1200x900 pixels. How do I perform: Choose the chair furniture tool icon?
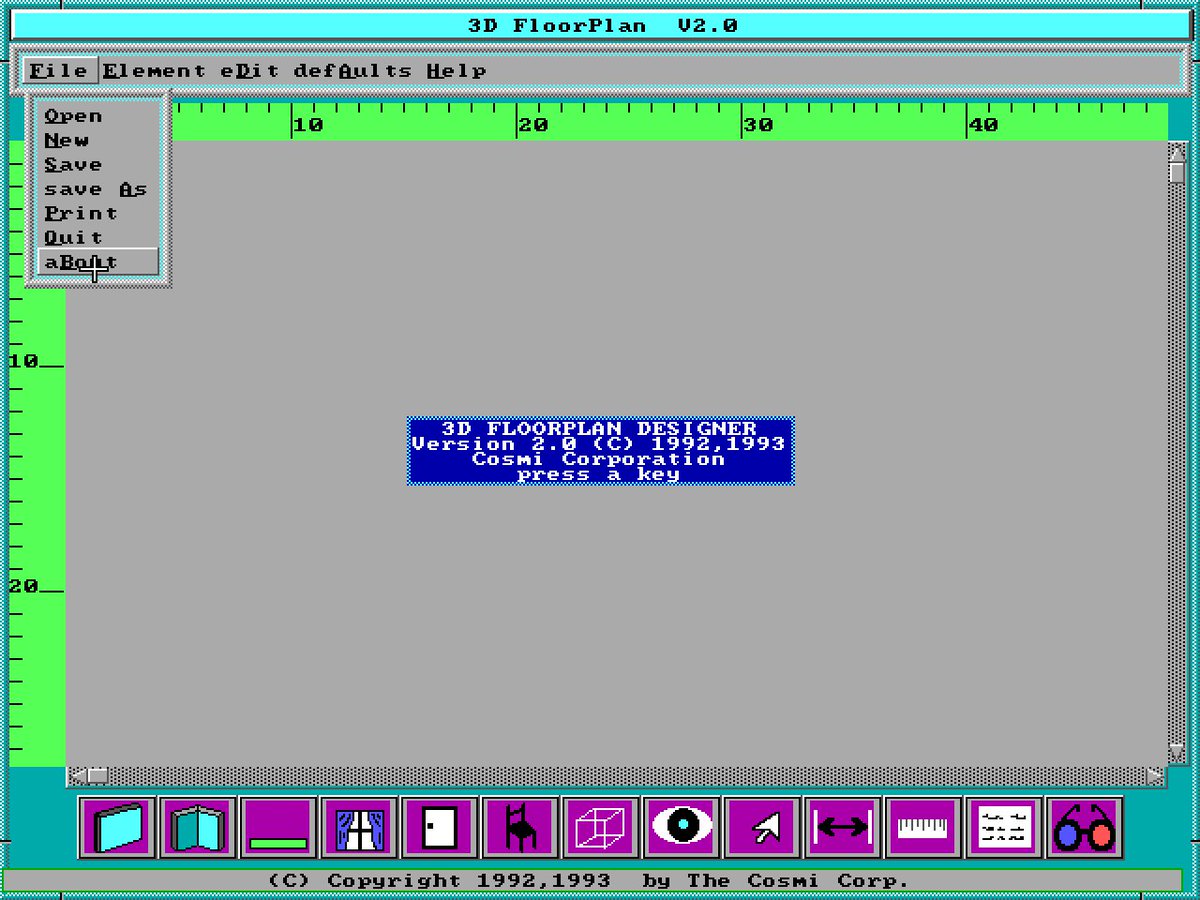pyautogui.click(x=520, y=828)
